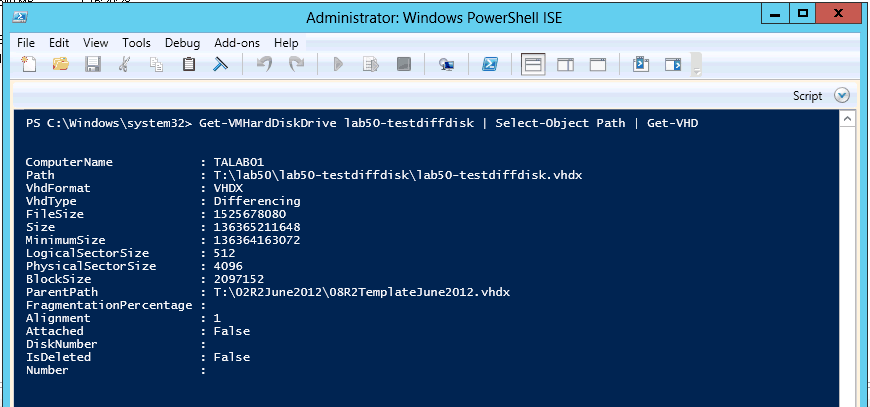Save the script with the floppy disk icon

point(93,65)
